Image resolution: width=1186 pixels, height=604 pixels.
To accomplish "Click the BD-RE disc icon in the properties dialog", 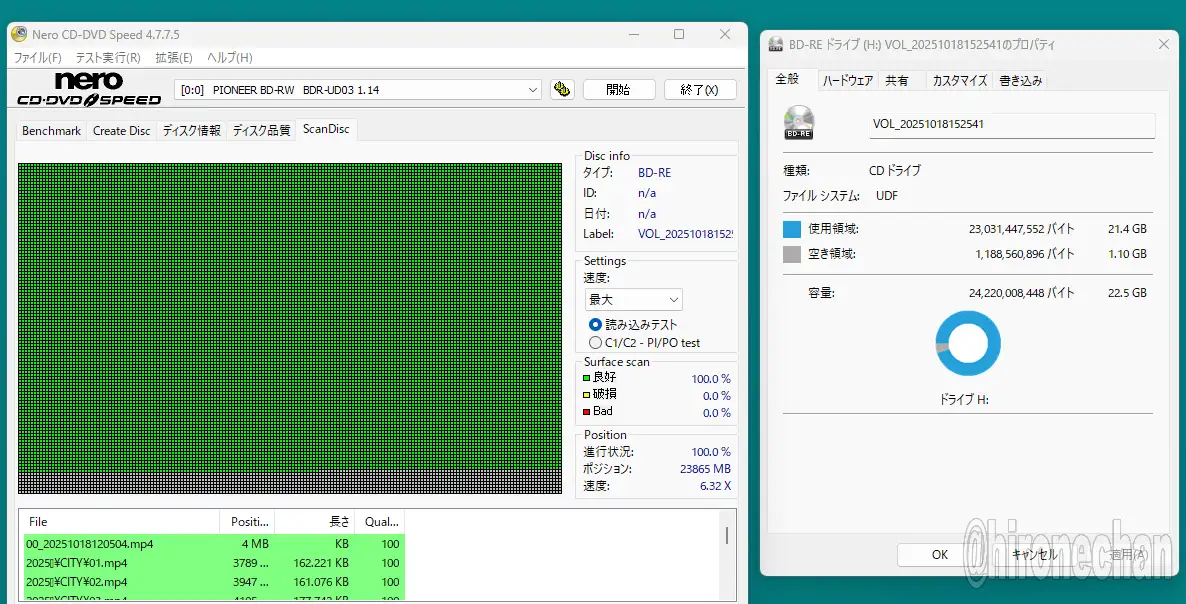I will pos(799,122).
